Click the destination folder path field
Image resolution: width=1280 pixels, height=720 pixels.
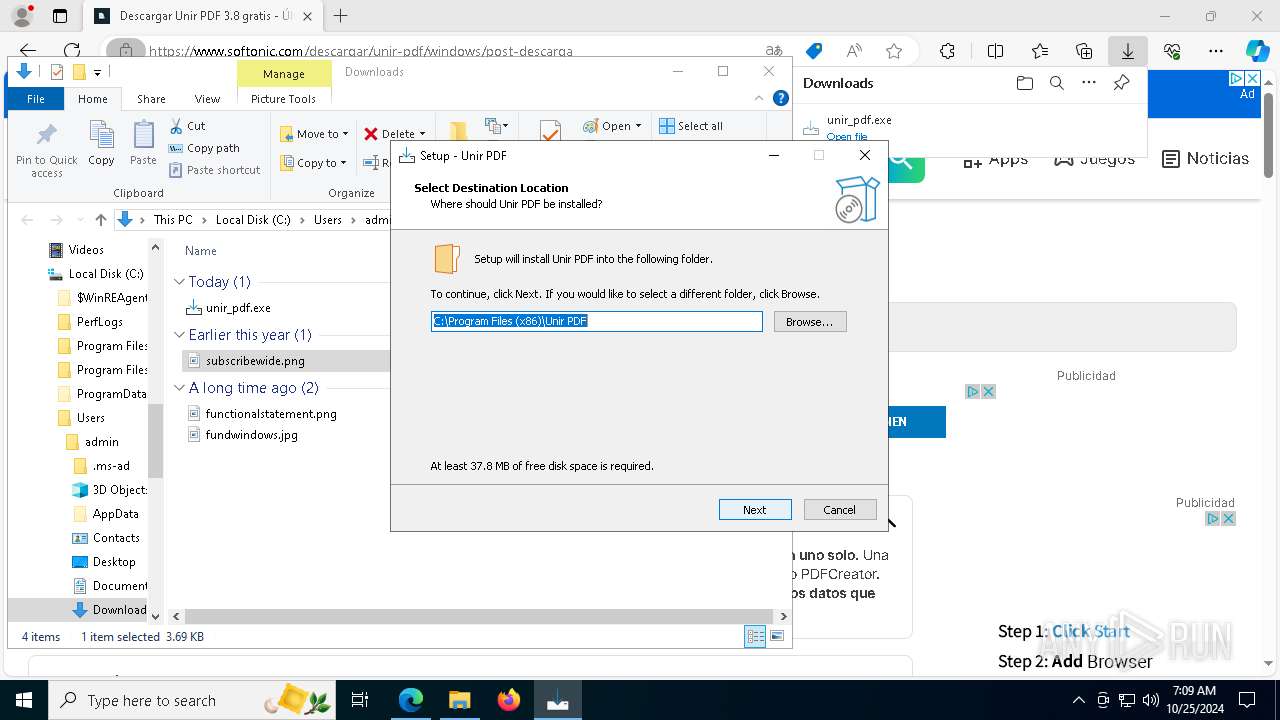click(x=597, y=321)
